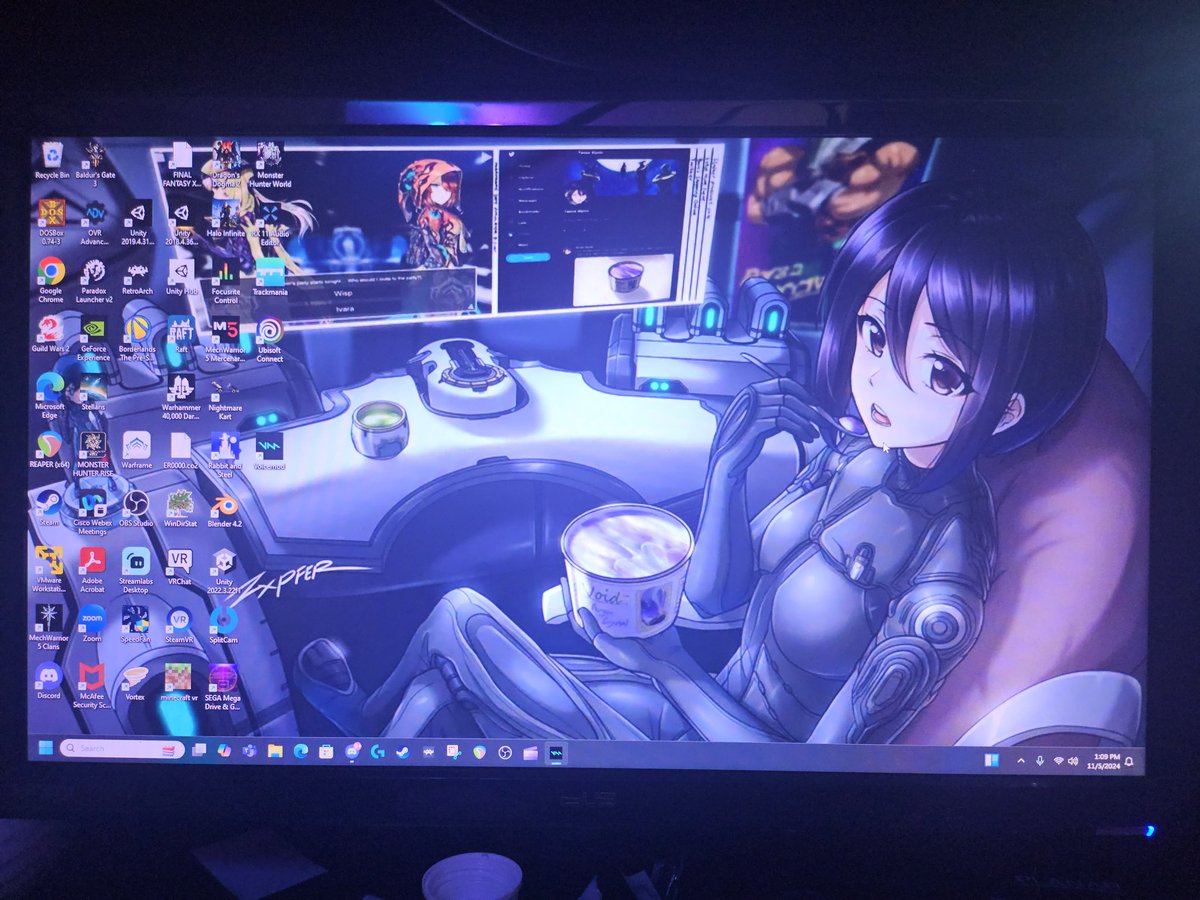
Task: Open Microsoft Edge desktop shortcut
Action: tap(49, 395)
